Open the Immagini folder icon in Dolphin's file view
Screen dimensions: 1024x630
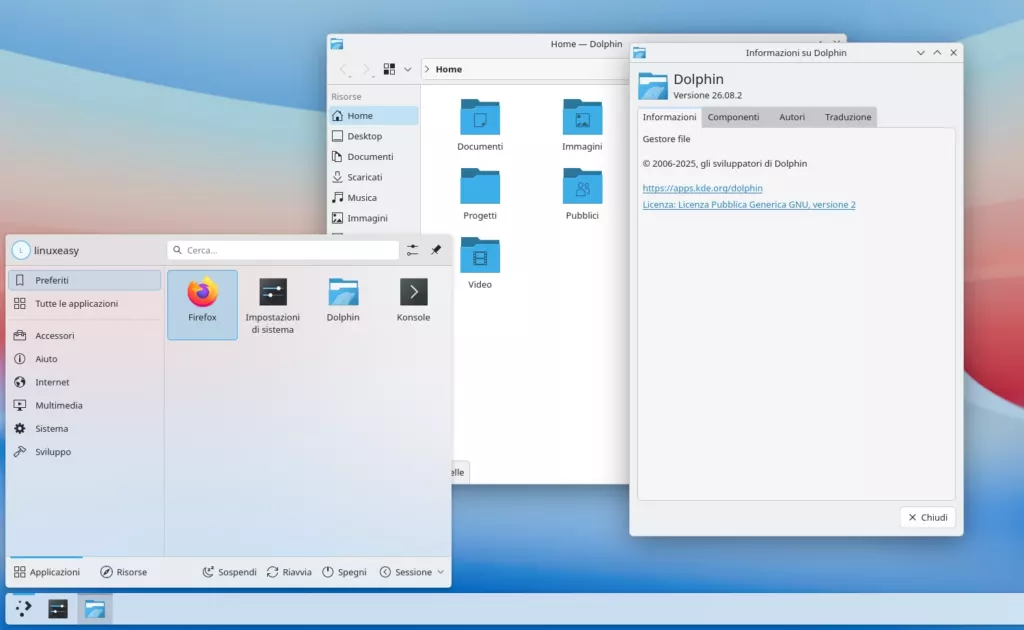click(x=582, y=125)
